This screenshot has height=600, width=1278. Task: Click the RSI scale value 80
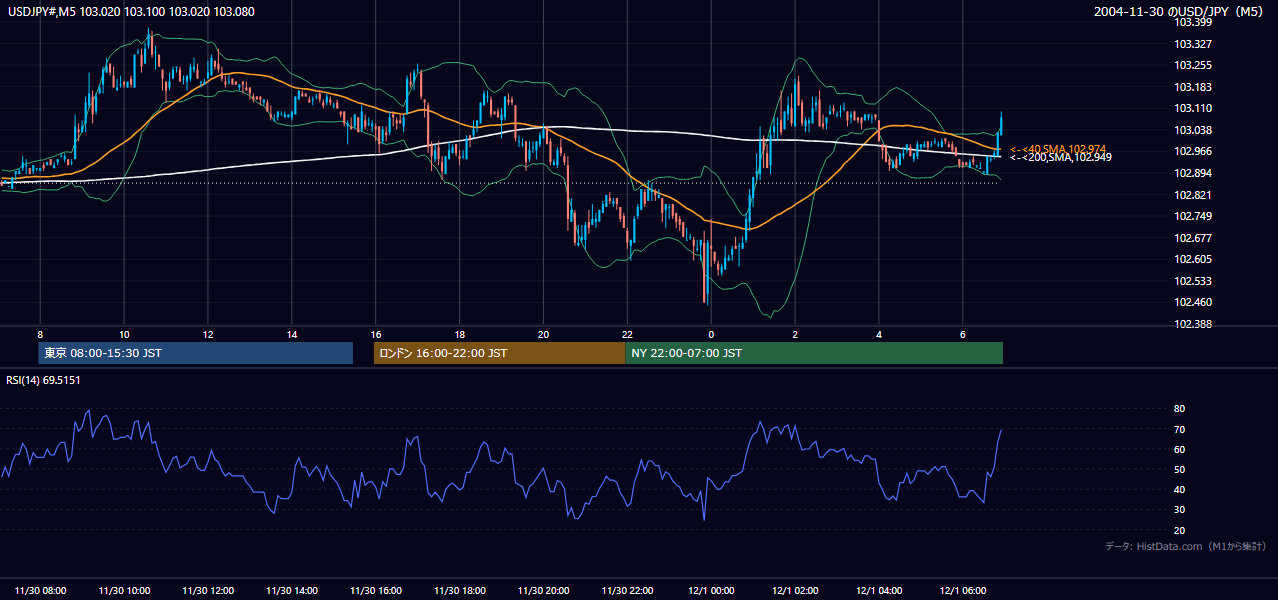pos(1180,409)
